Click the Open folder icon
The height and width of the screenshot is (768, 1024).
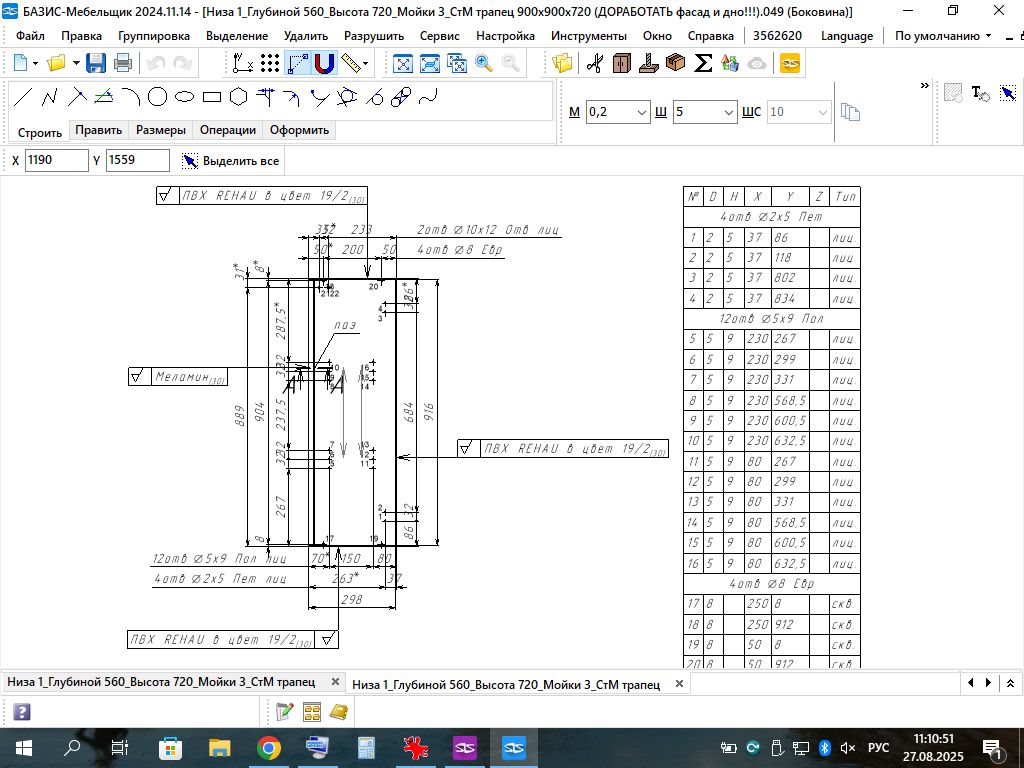click(x=56, y=63)
